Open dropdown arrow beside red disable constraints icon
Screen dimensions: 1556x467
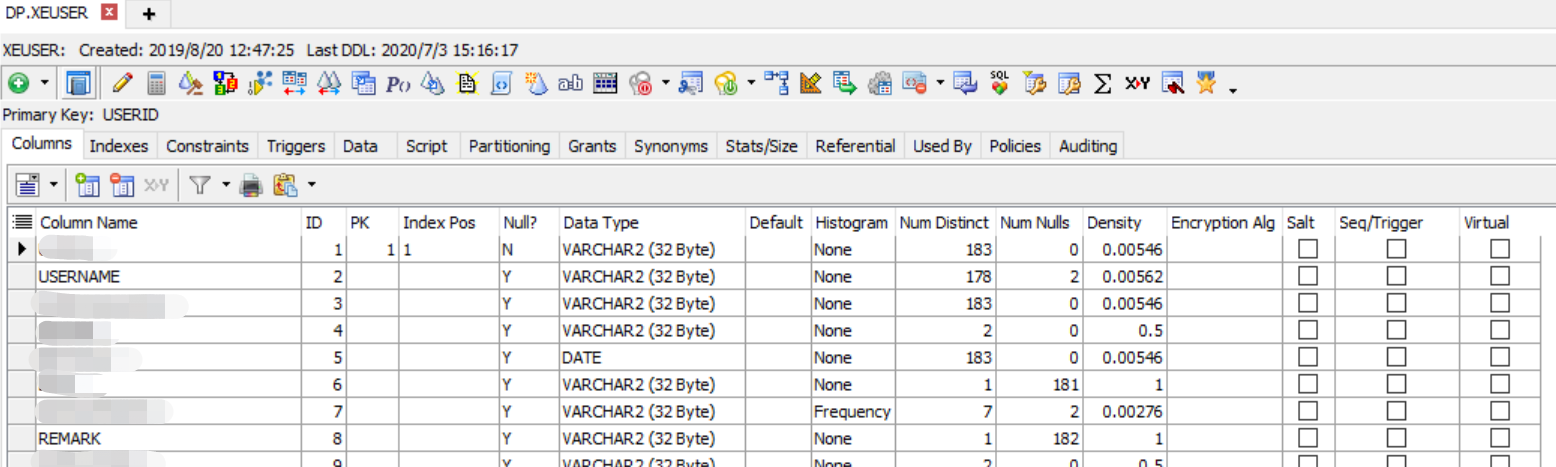pyautogui.click(x=665, y=83)
